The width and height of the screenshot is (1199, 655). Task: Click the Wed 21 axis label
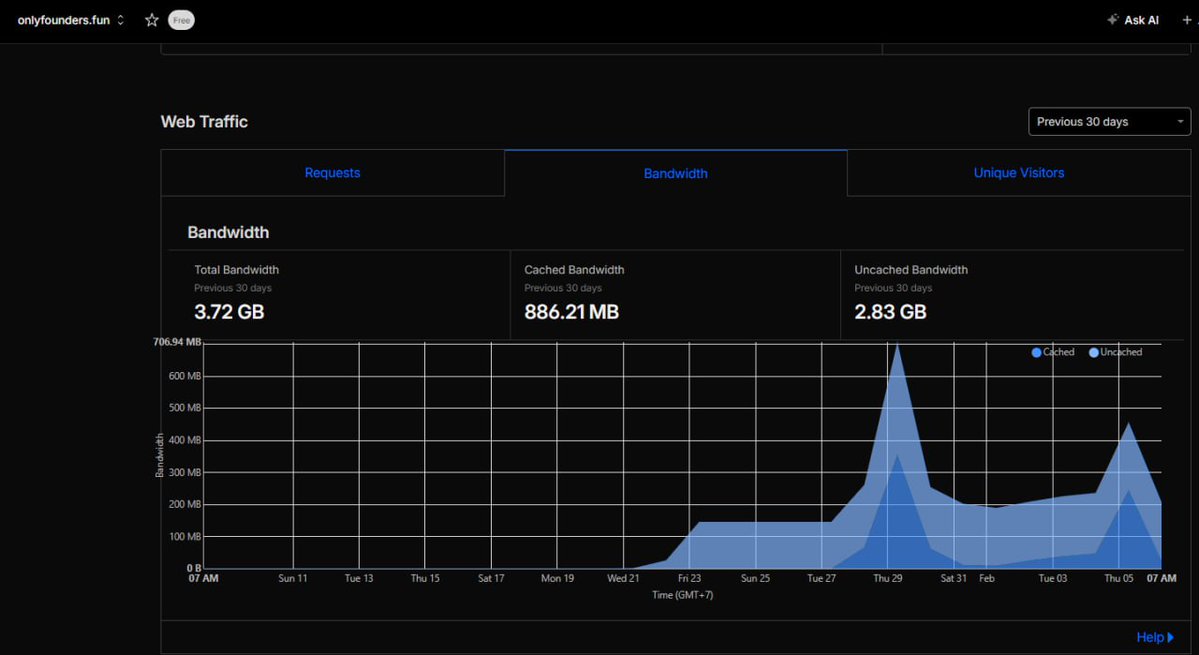623,579
